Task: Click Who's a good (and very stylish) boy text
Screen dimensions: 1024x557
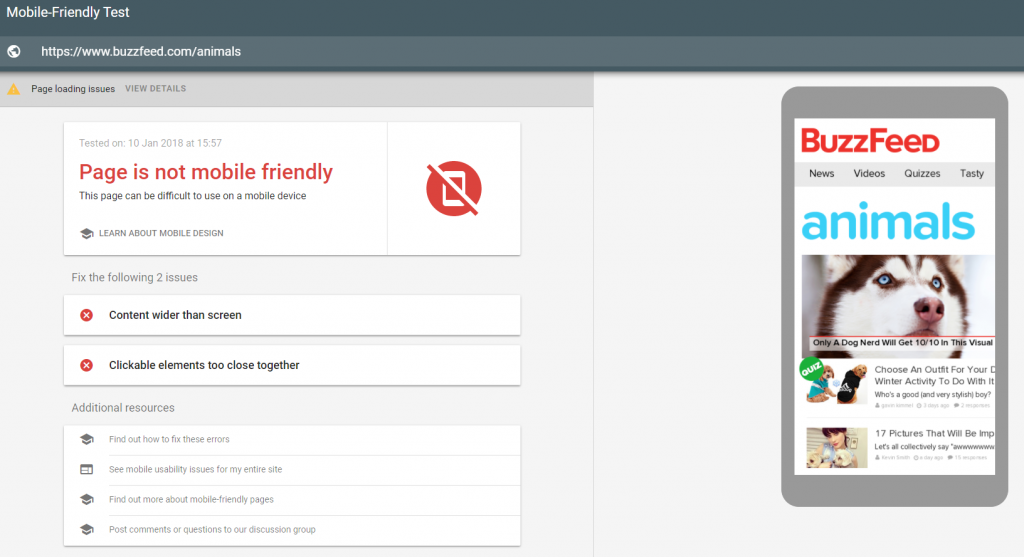Action: pyautogui.click(x=933, y=394)
